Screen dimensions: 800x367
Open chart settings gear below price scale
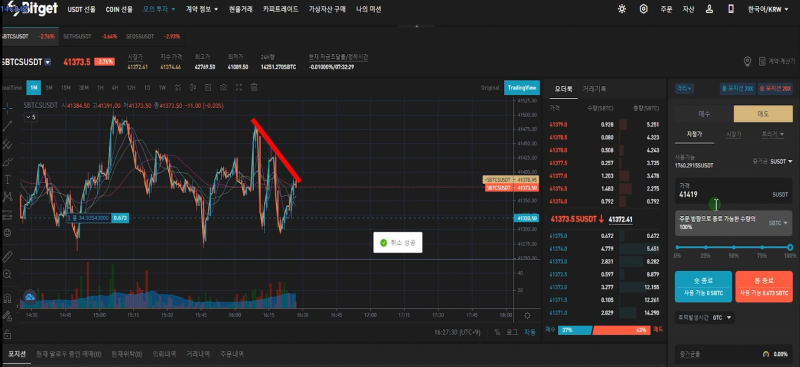(x=527, y=315)
